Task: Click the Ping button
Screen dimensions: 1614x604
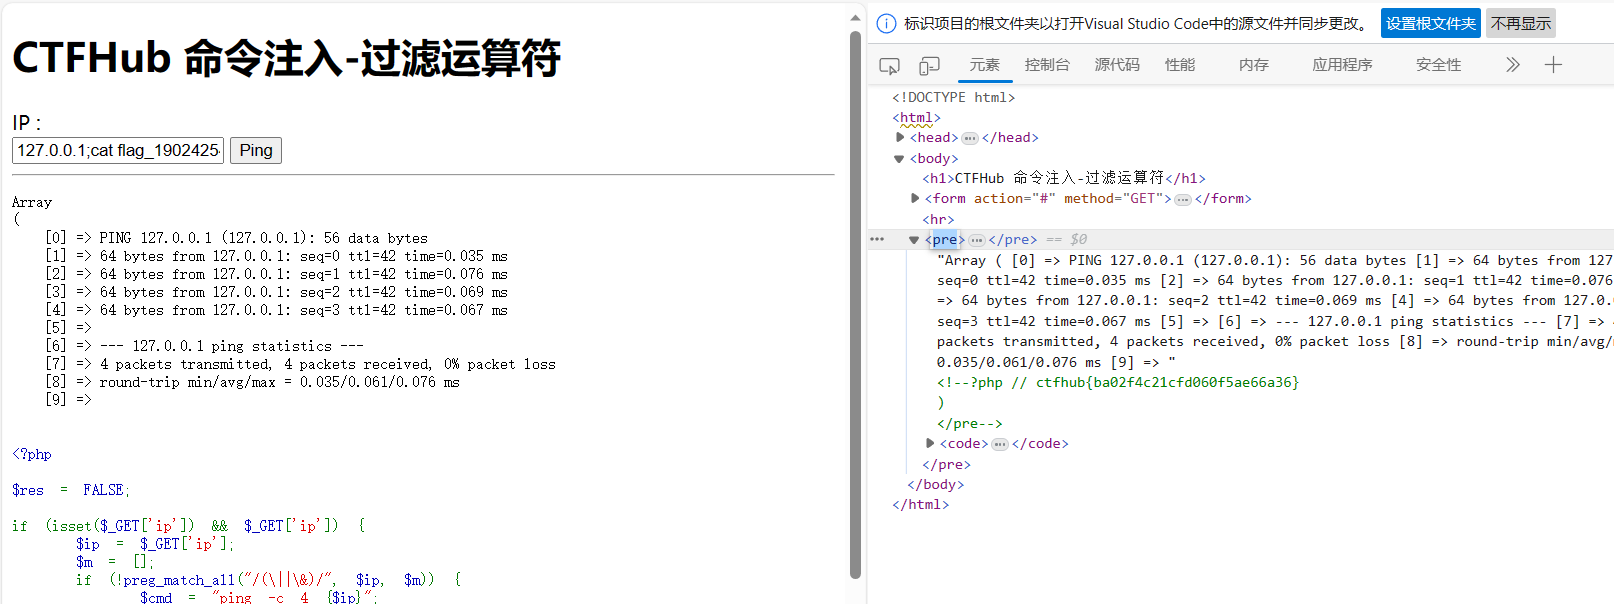Action: 256,150
